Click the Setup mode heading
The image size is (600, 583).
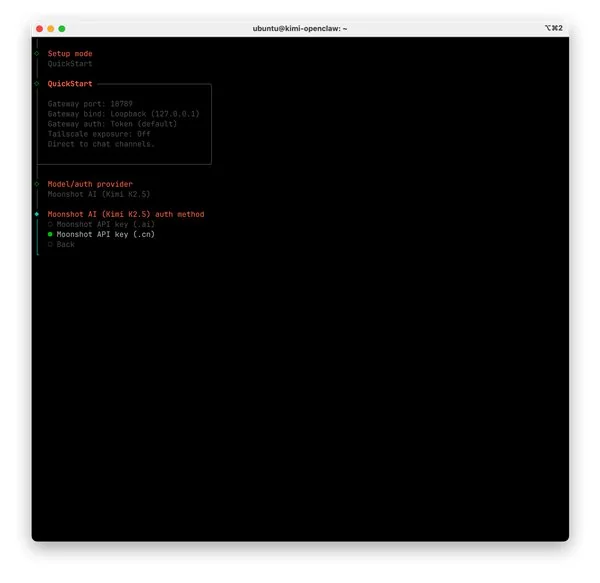tap(70, 54)
